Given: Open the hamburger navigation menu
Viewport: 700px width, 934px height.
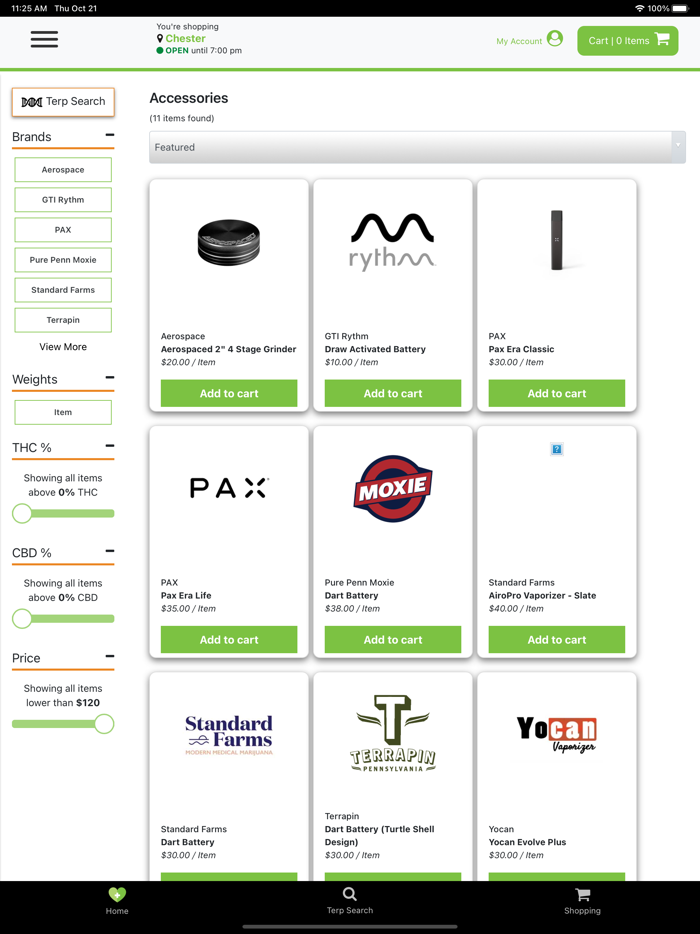Looking at the screenshot, I should point(45,39).
